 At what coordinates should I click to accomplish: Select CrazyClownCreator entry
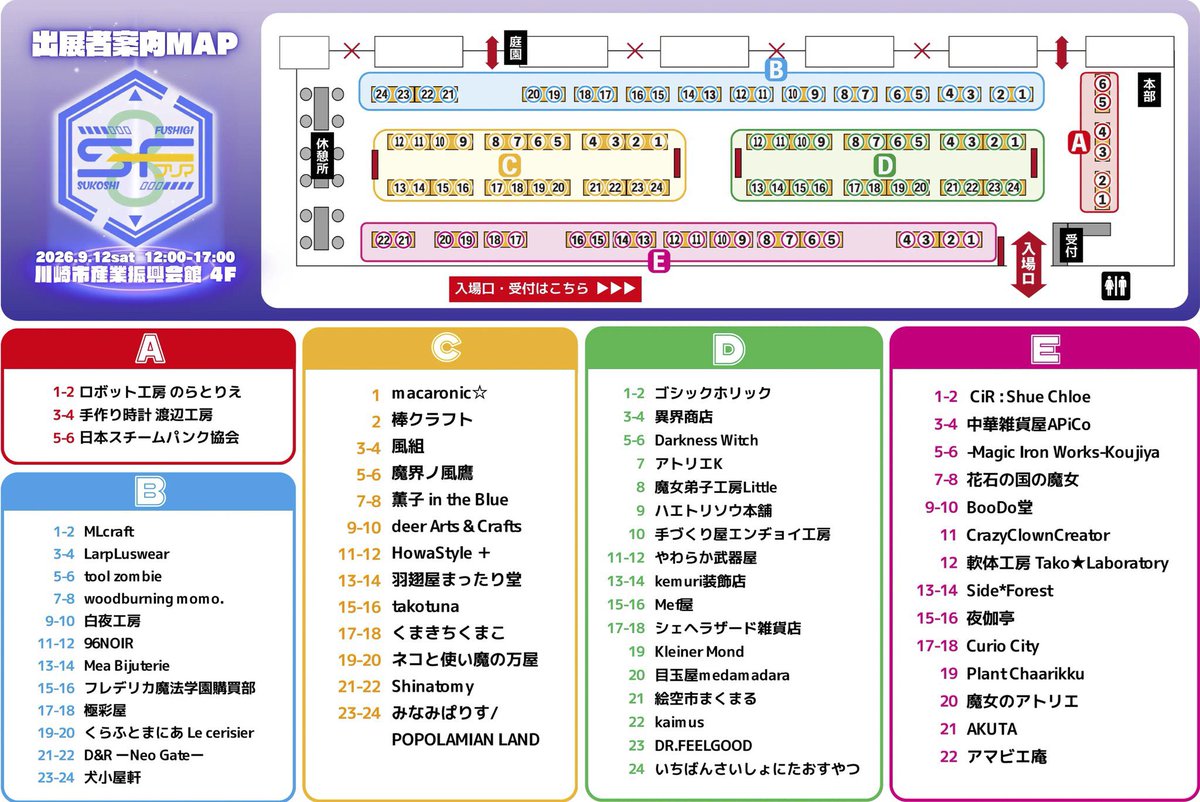point(1037,535)
